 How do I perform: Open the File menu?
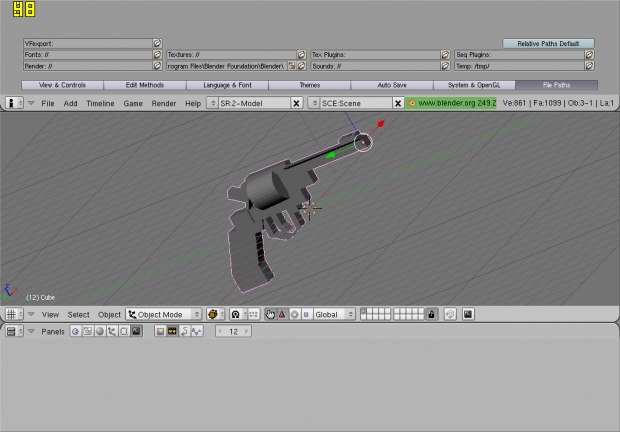pyautogui.click(x=48, y=103)
